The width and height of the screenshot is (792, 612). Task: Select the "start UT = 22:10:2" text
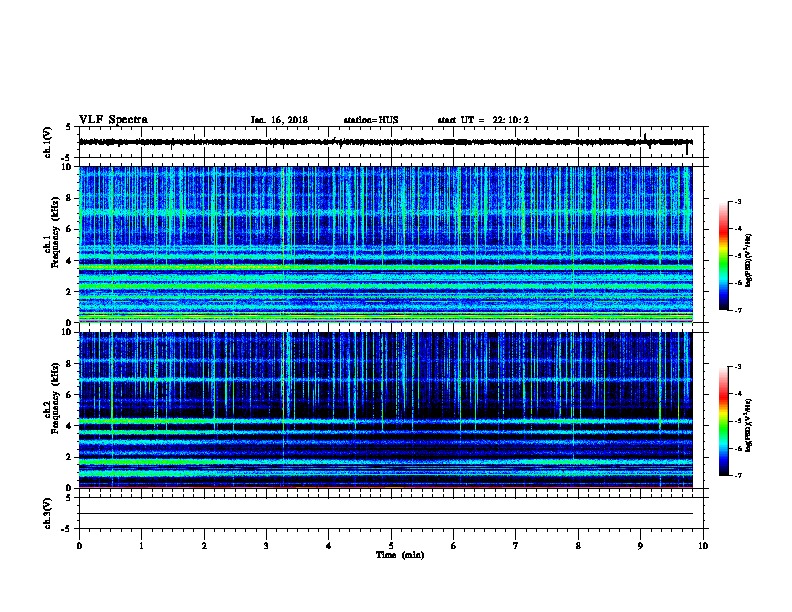483,120
